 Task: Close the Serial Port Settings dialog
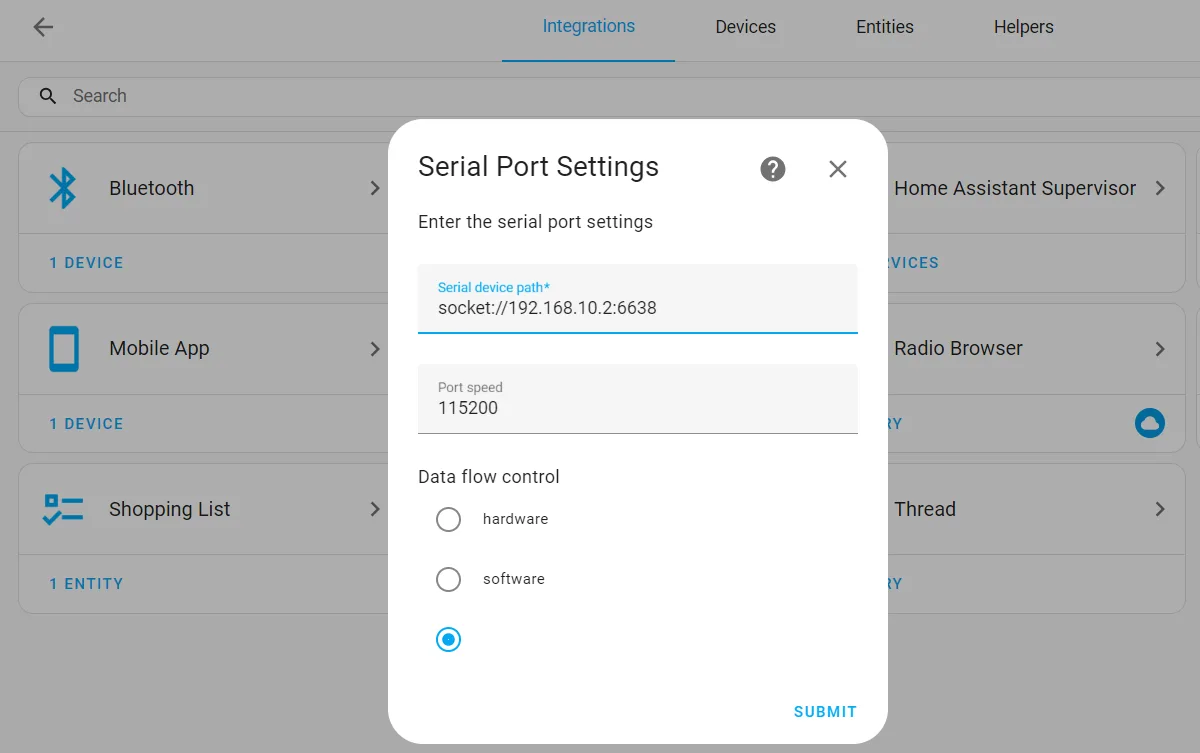point(837,169)
